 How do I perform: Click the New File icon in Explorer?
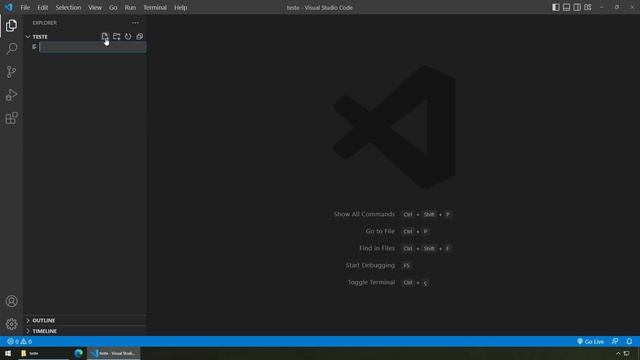click(105, 36)
